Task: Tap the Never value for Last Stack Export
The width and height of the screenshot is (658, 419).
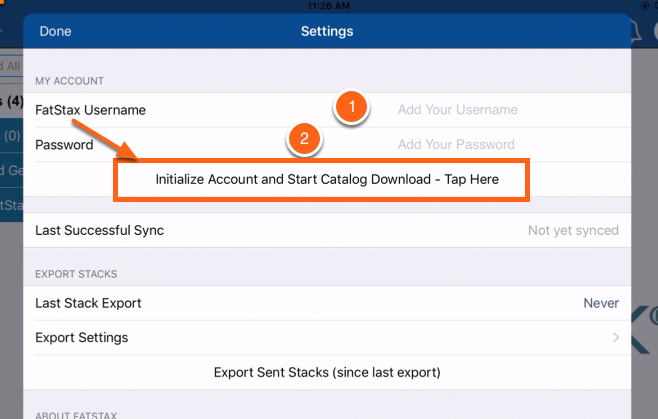Action: pyautogui.click(x=601, y=303)
